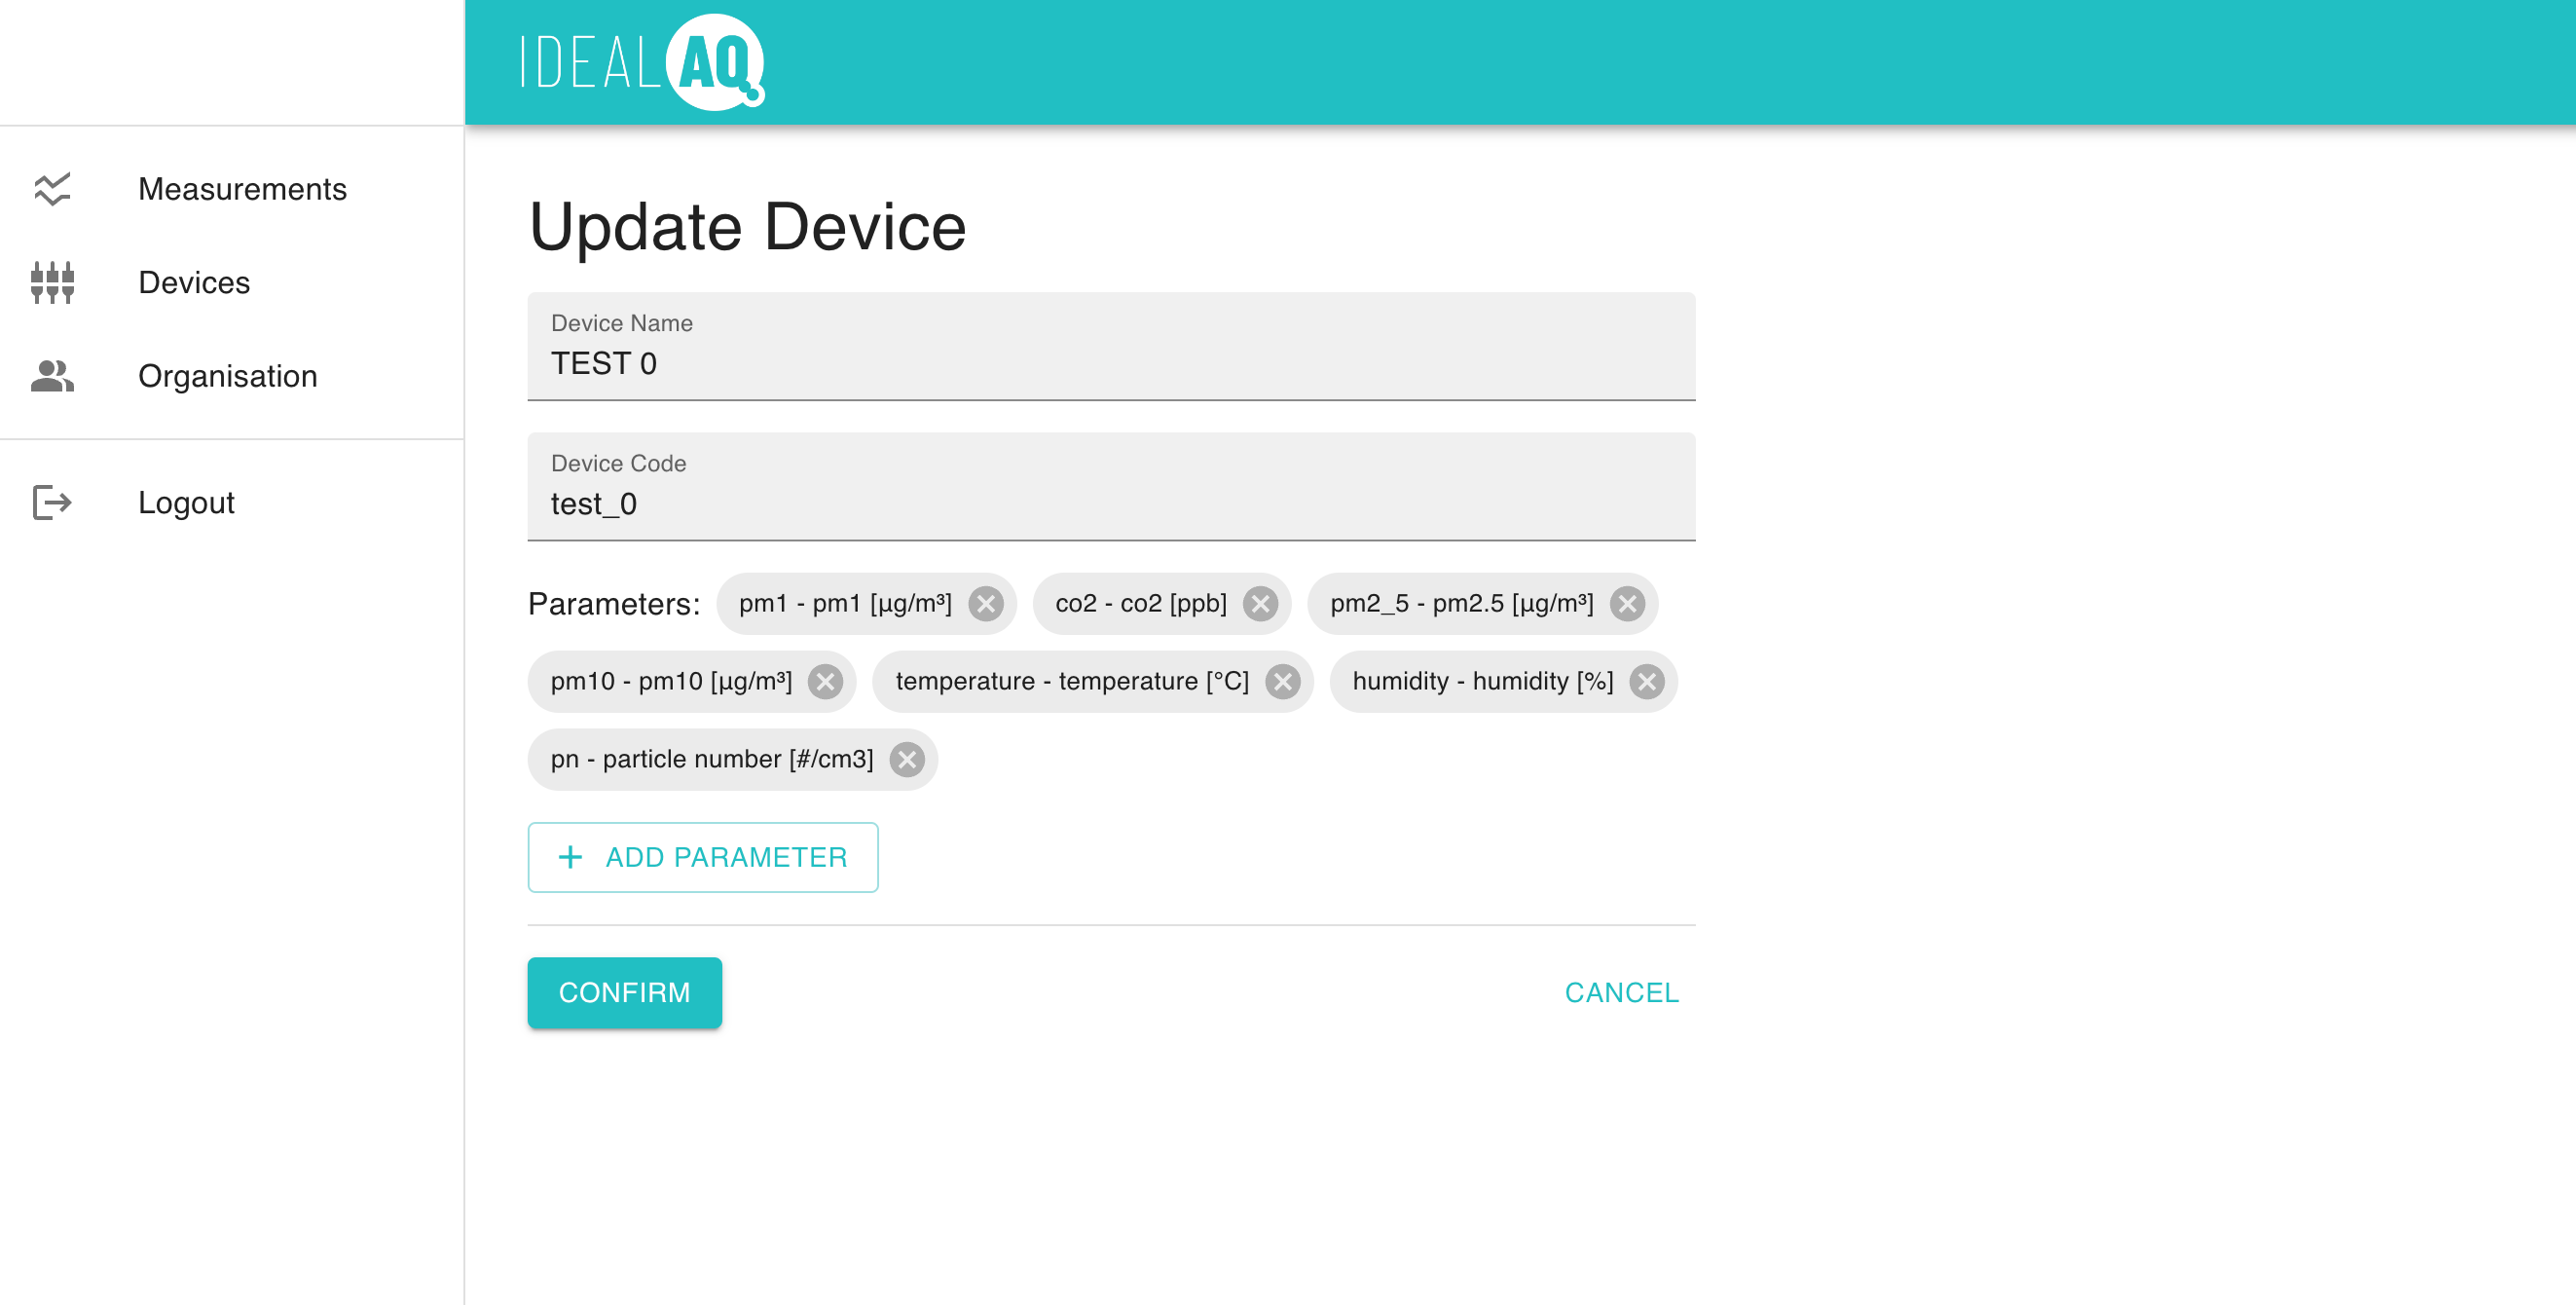Click the co2 - co2 [ppb] chip label

tap(1141, 603)
